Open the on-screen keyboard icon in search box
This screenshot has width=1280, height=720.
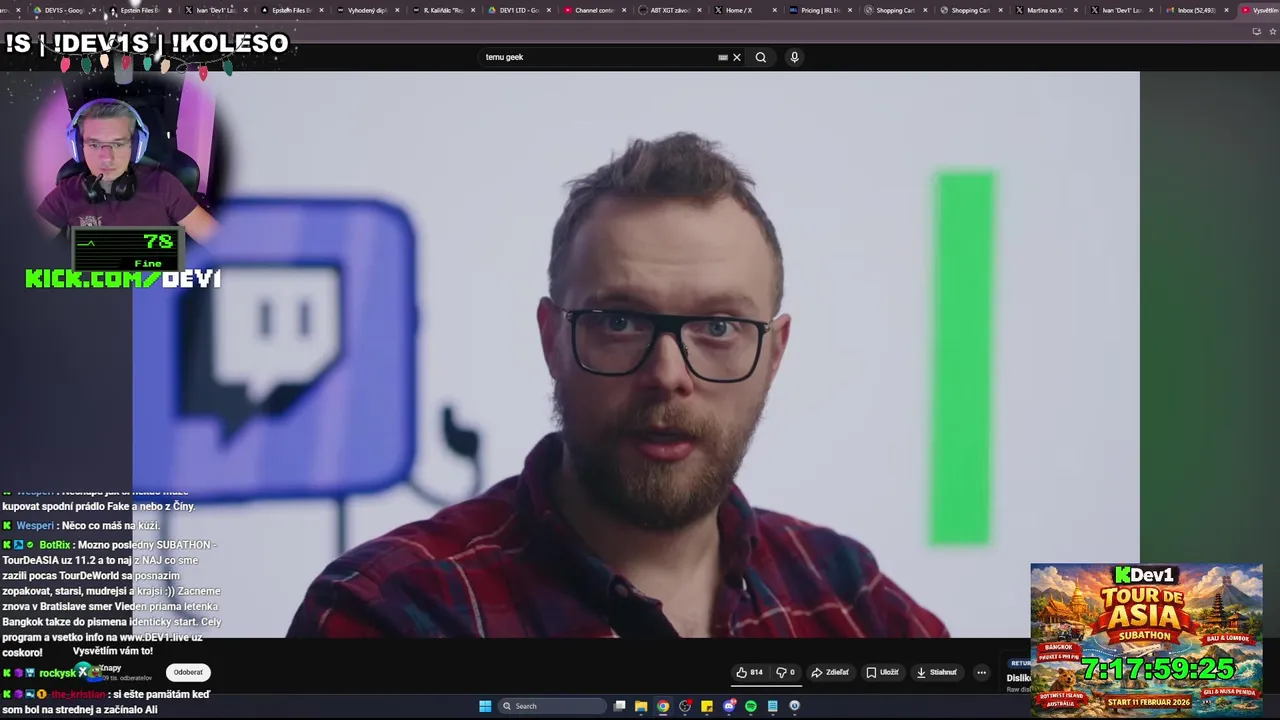click(723, 57)
